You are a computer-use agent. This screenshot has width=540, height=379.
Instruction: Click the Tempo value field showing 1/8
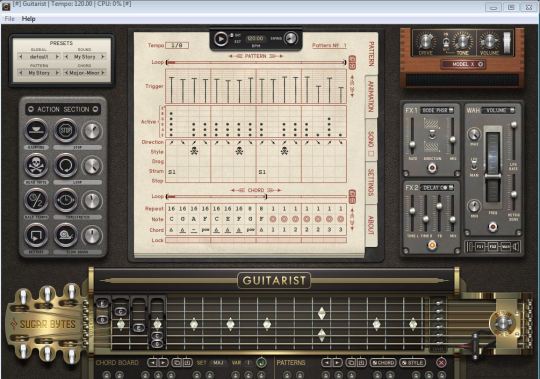[x=177, y=45]
